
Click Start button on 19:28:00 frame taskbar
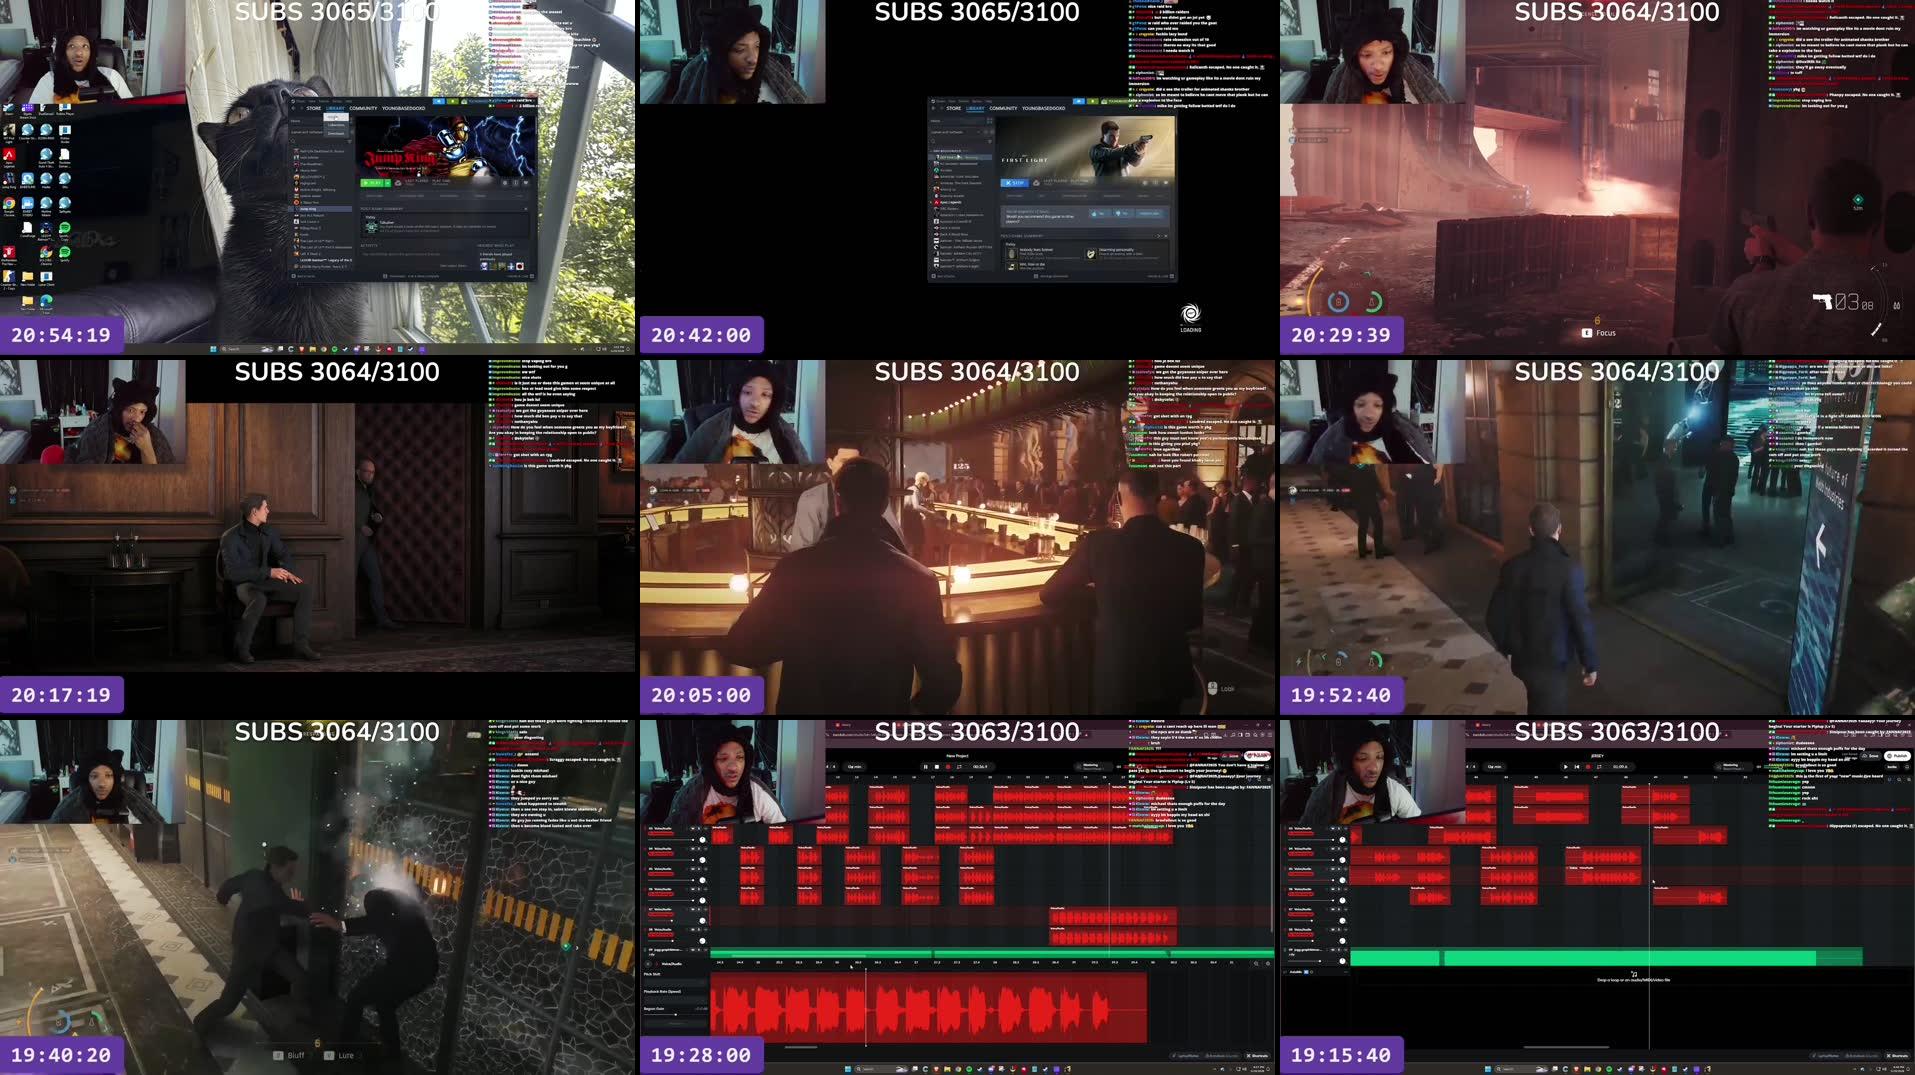[x=848, y=1069]
